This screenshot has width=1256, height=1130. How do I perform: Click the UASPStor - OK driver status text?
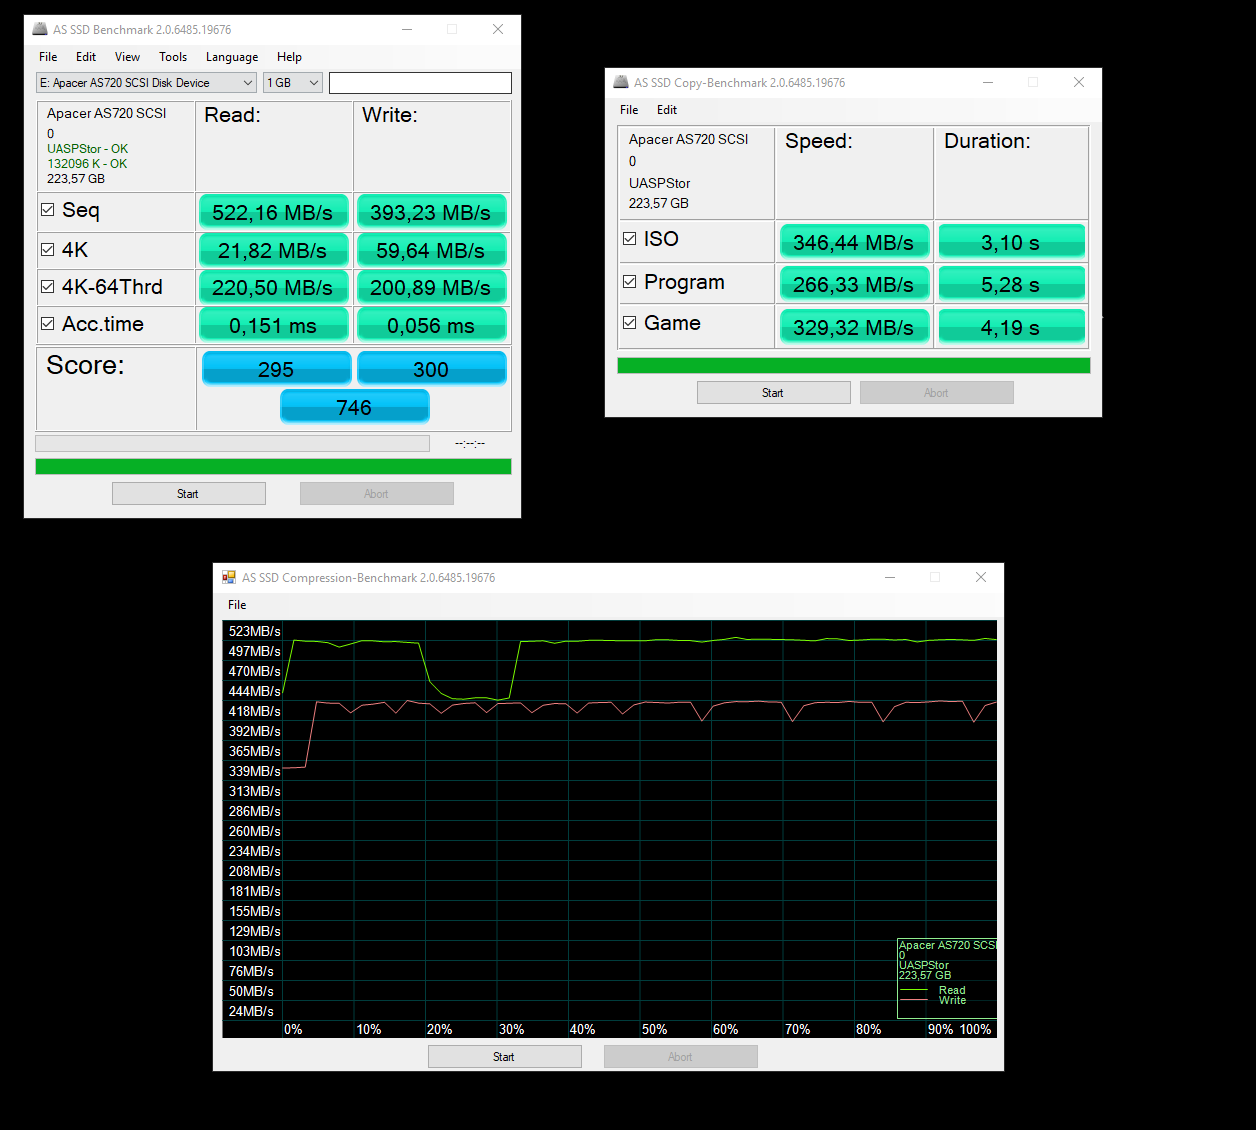point(88,149)
